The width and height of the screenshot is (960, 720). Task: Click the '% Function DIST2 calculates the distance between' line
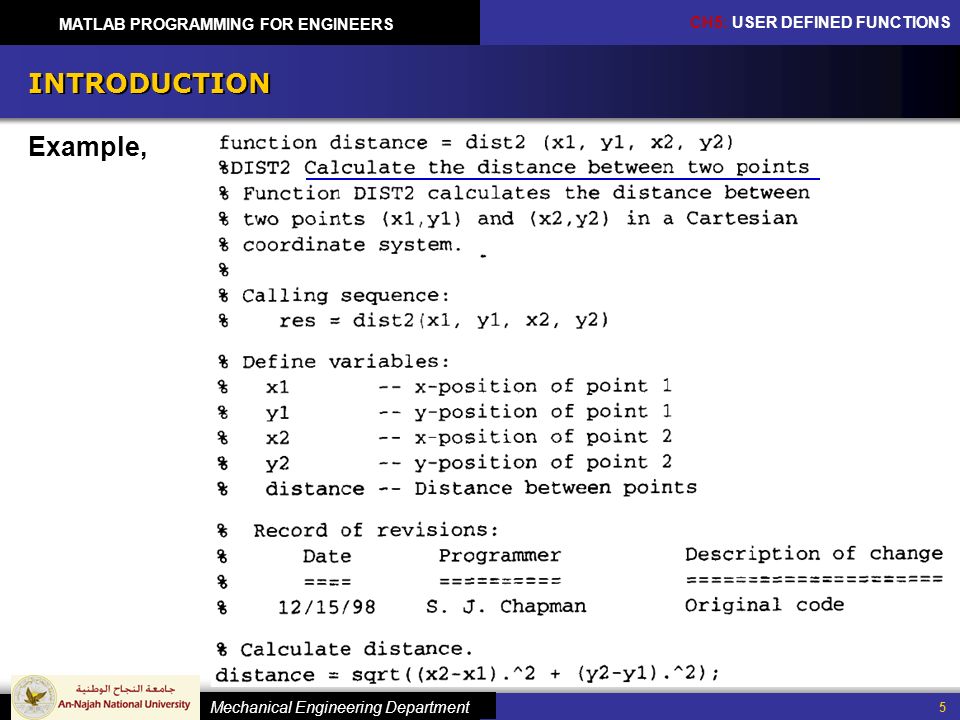514,193
